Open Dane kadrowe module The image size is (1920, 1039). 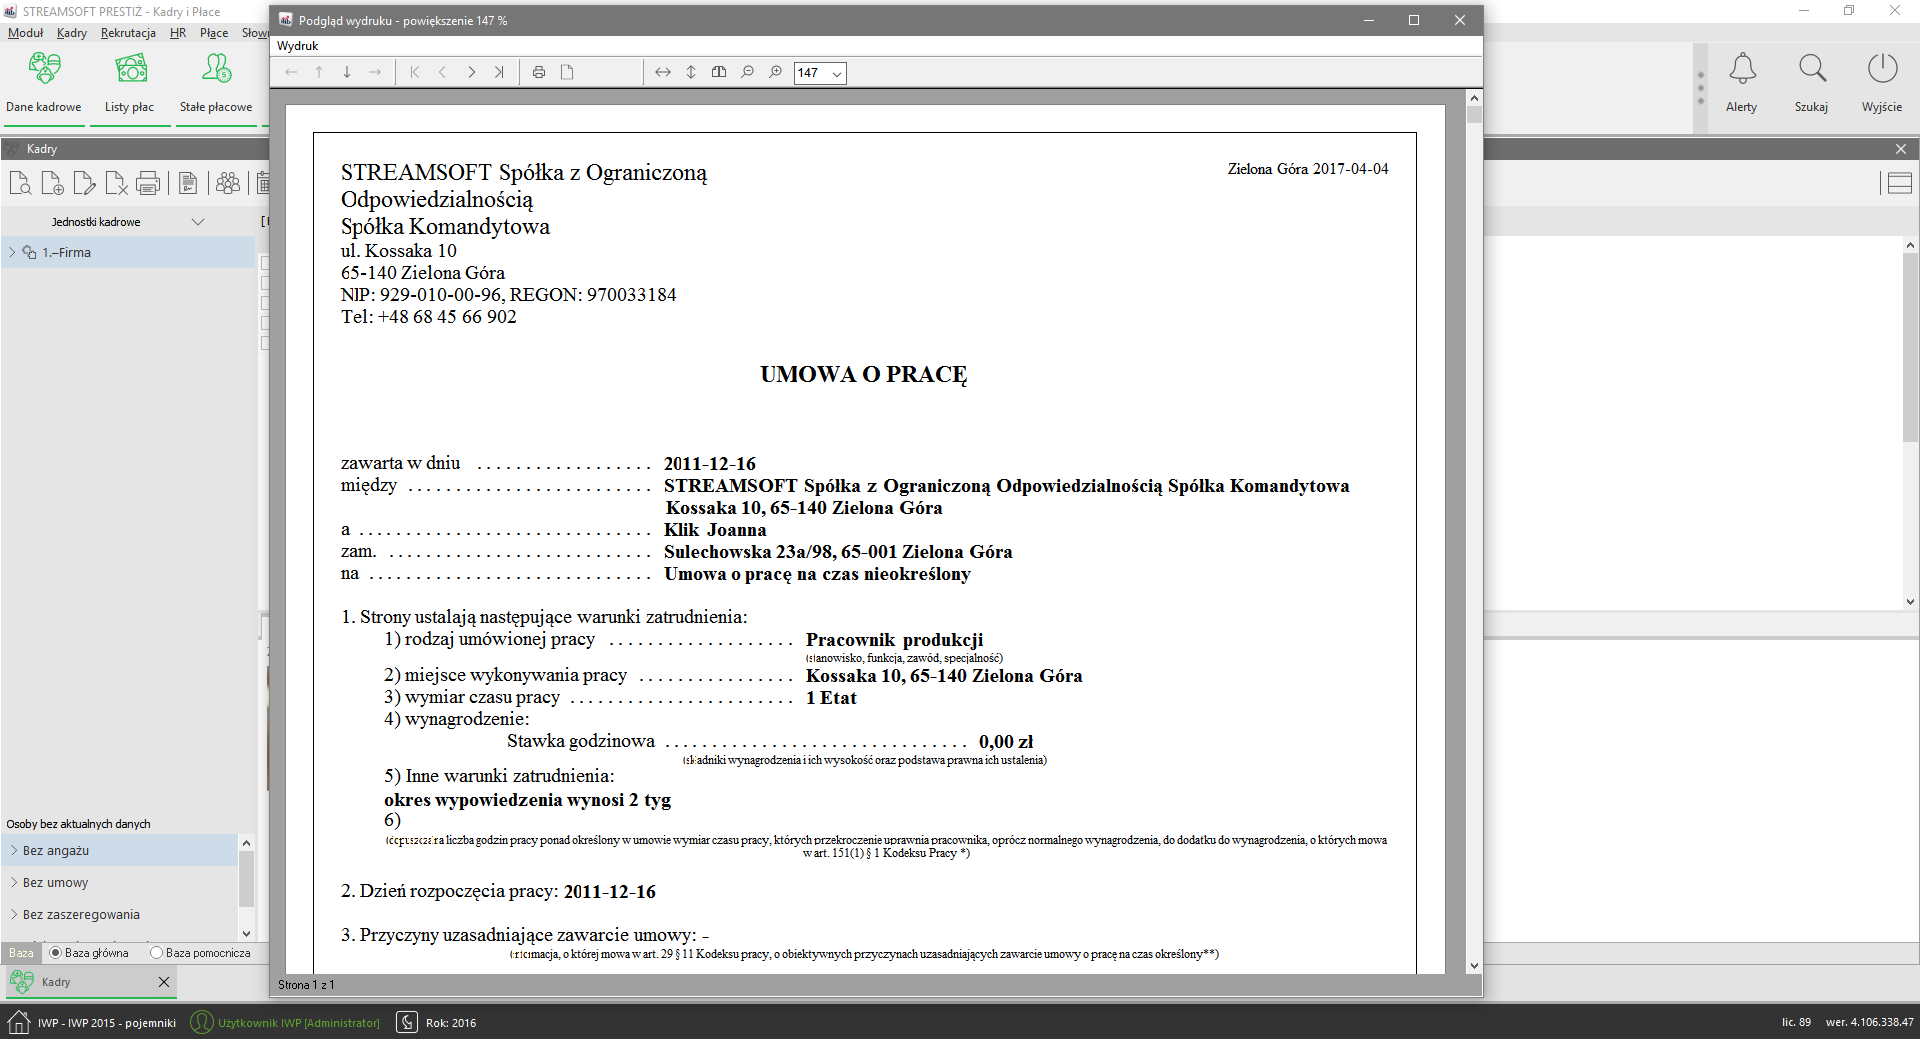(x=44, y=83)
